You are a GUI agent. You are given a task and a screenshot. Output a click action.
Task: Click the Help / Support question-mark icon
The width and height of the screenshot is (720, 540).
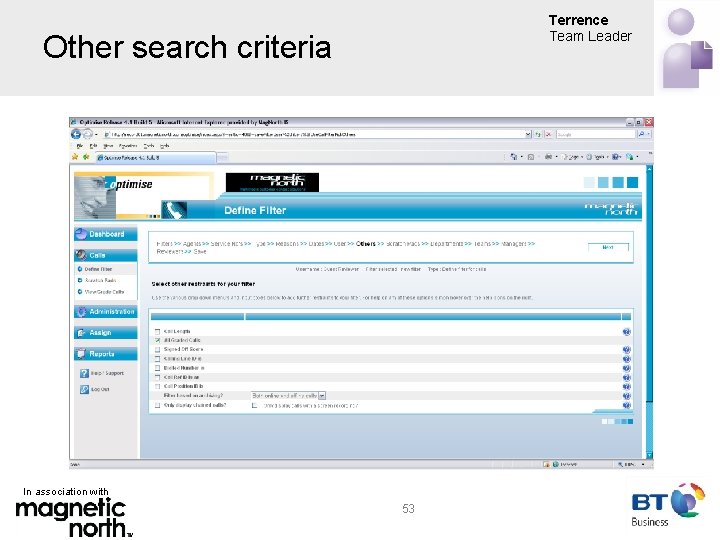(84, 373)
